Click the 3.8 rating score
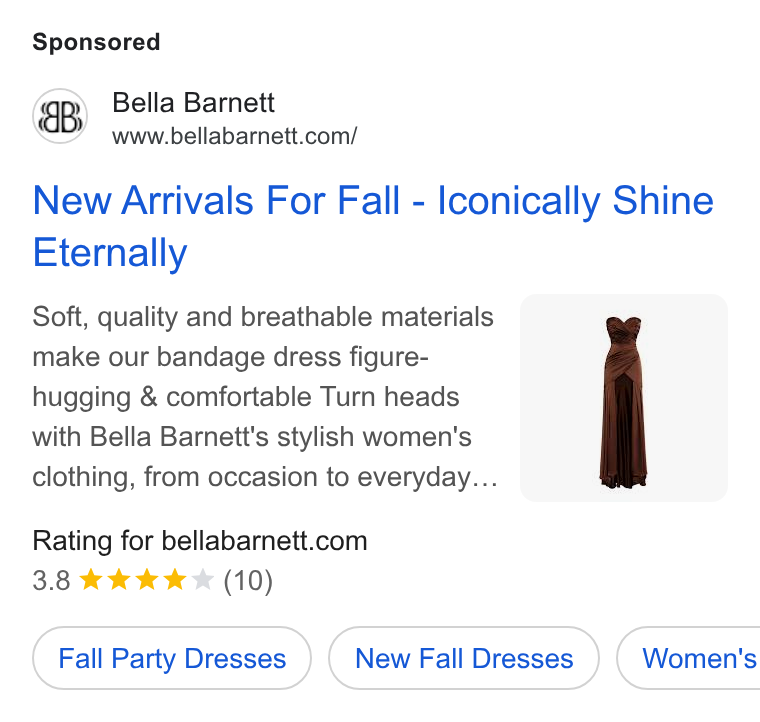 (x=51, y=581)
